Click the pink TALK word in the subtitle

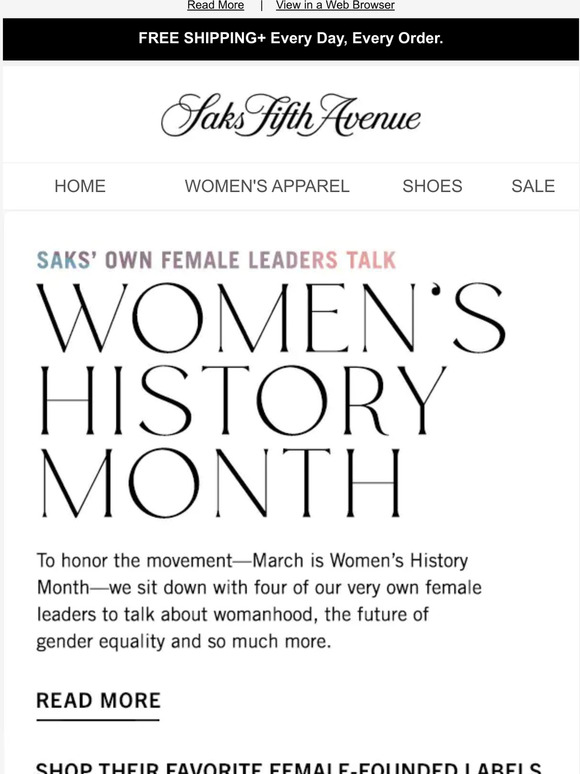click(371, 260)
